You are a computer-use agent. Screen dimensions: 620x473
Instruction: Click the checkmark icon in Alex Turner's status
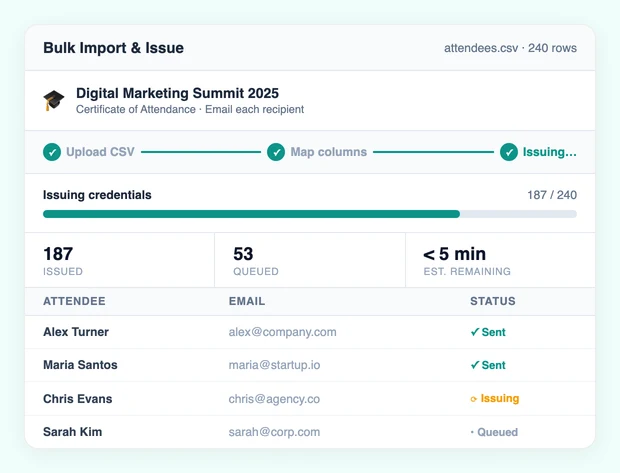coord(475,332)
